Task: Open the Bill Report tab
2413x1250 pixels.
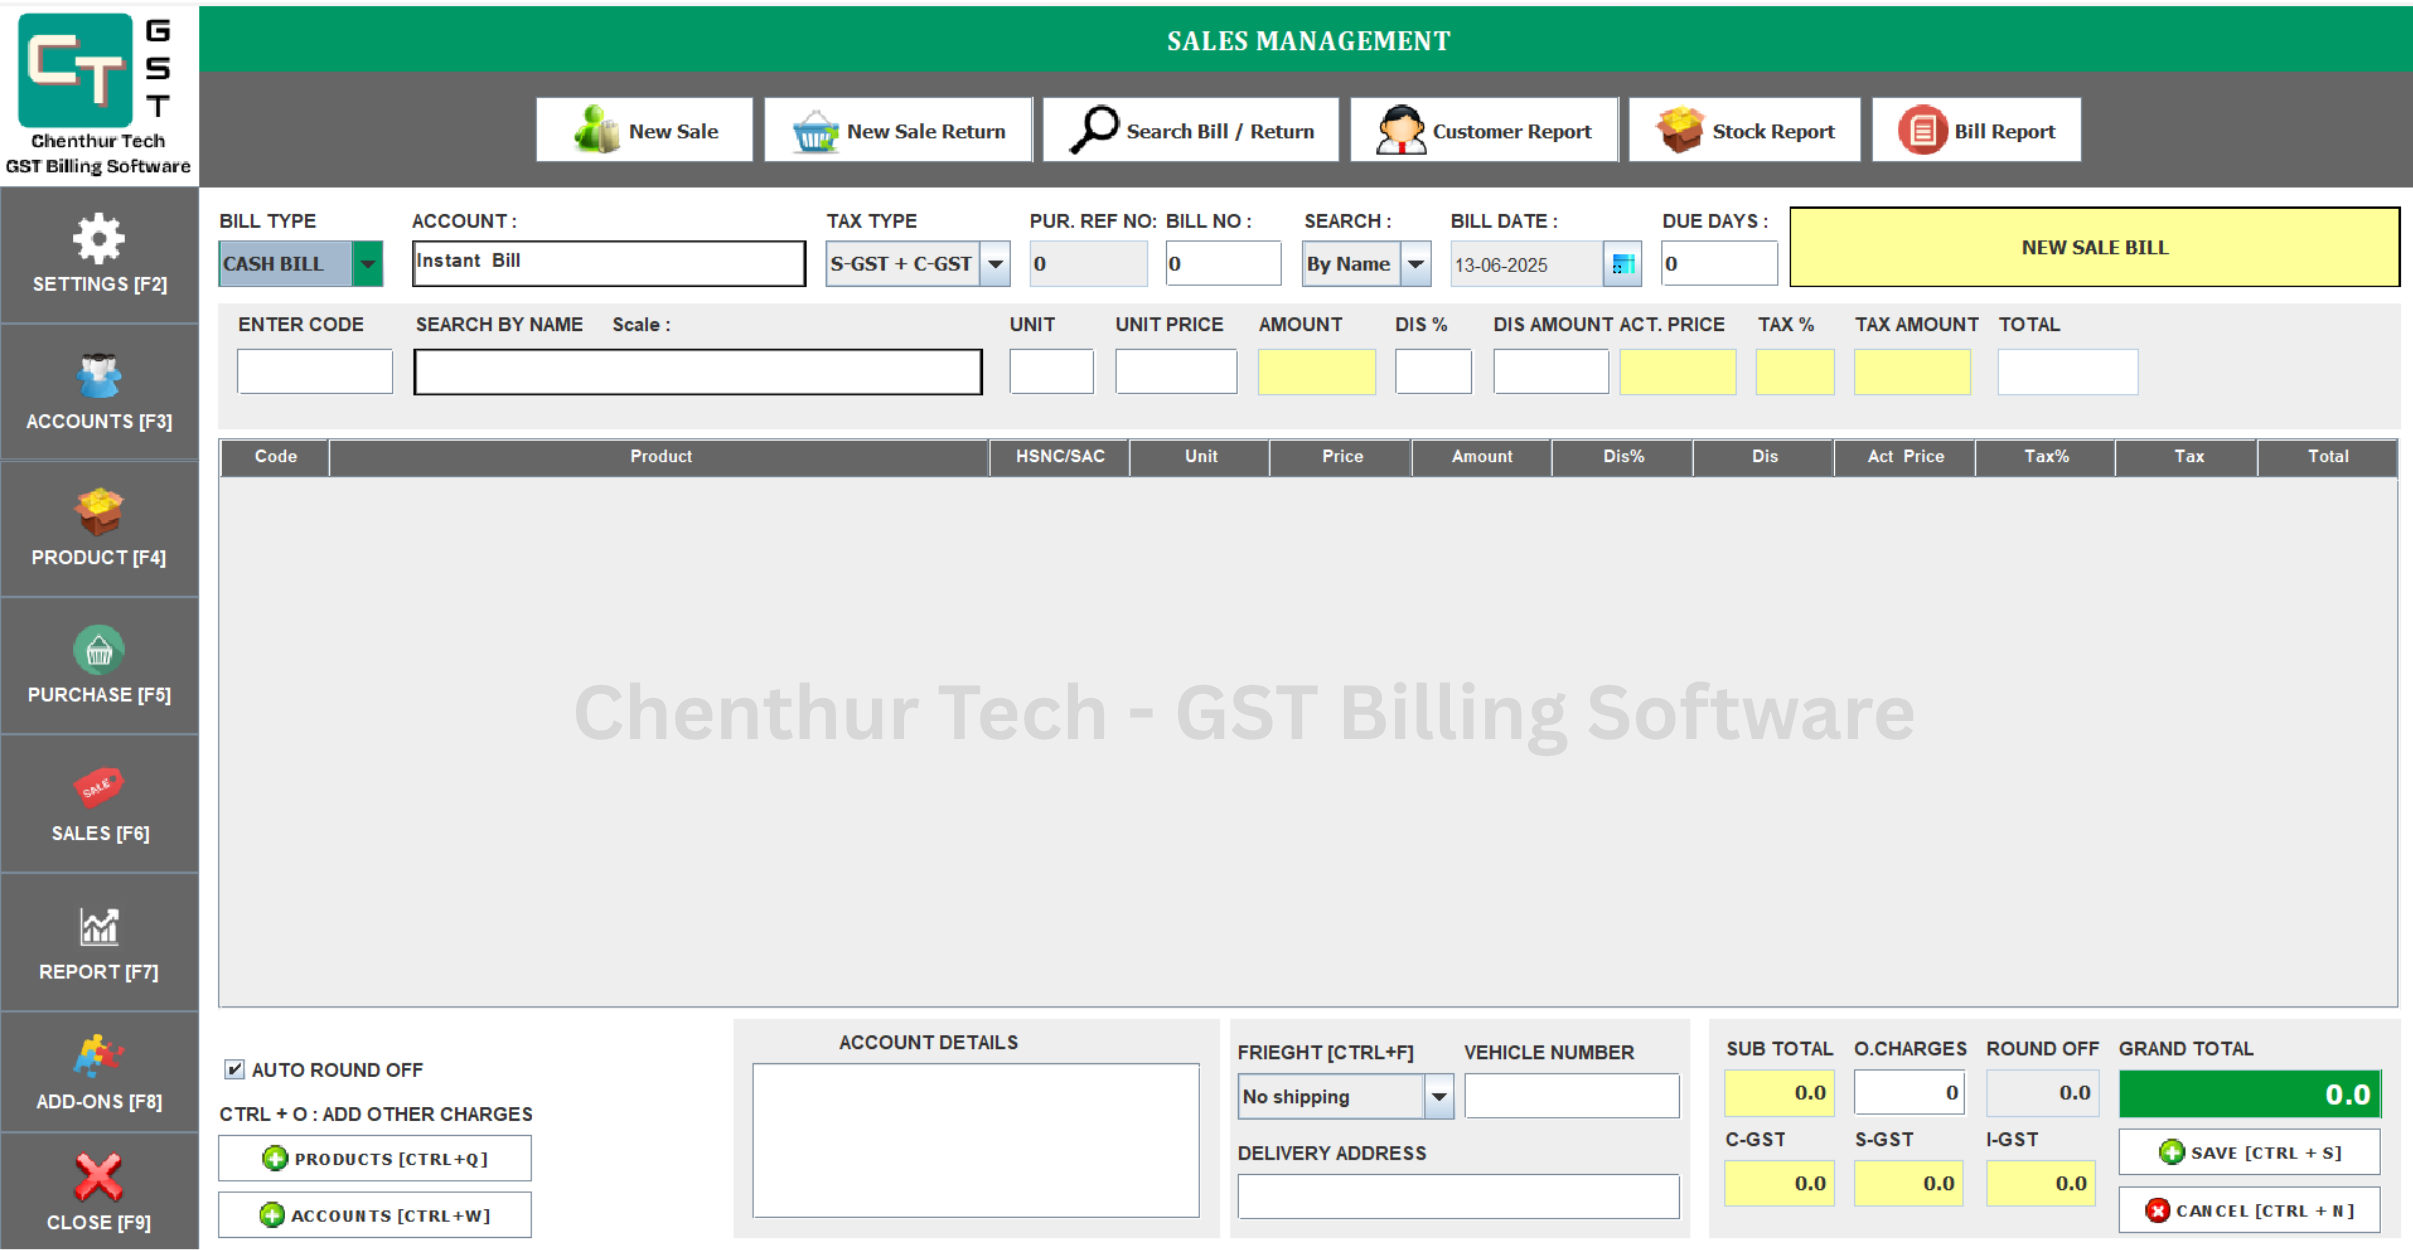Action: coord(1976,130)
